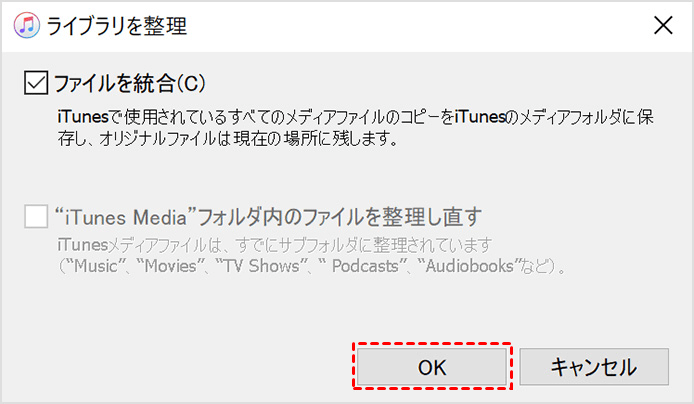
Task: Click the word "Podcasts" in grey text
Action: [x=365, y=266]
